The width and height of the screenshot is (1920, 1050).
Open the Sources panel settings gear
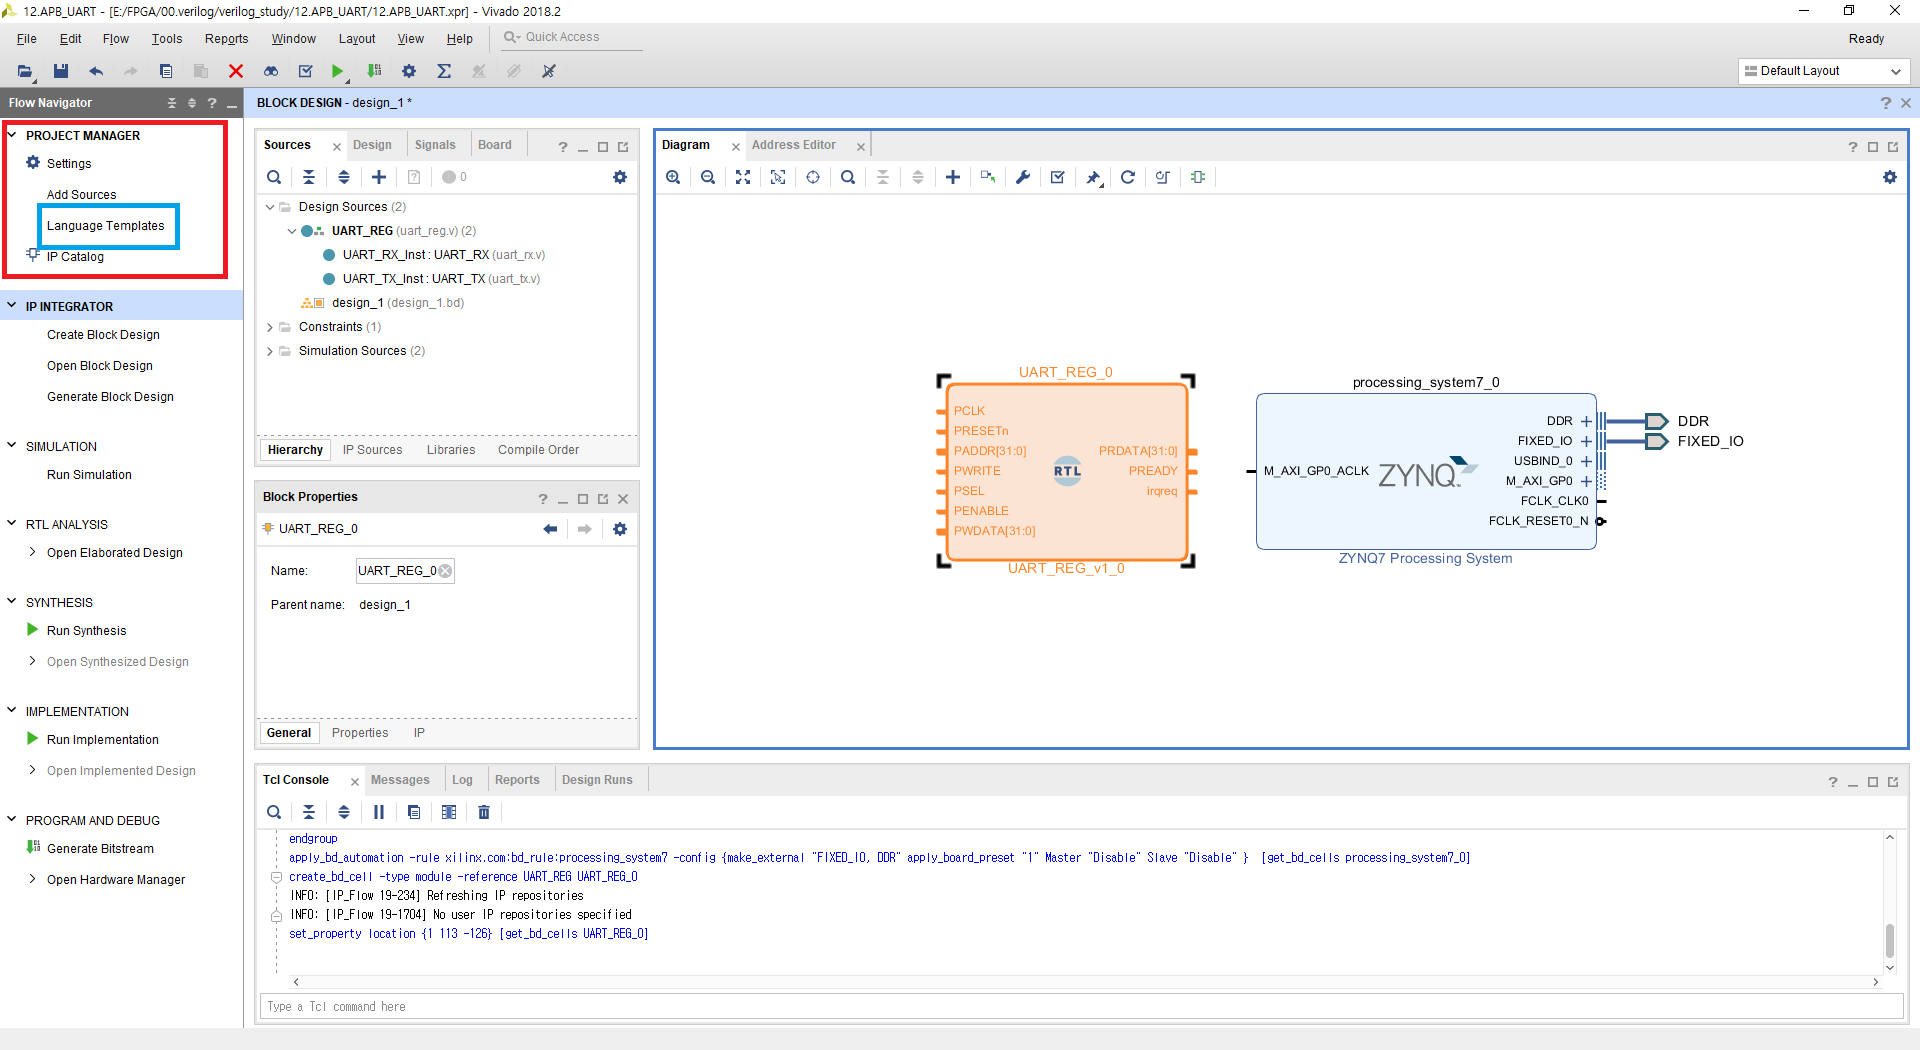[620, 177]
